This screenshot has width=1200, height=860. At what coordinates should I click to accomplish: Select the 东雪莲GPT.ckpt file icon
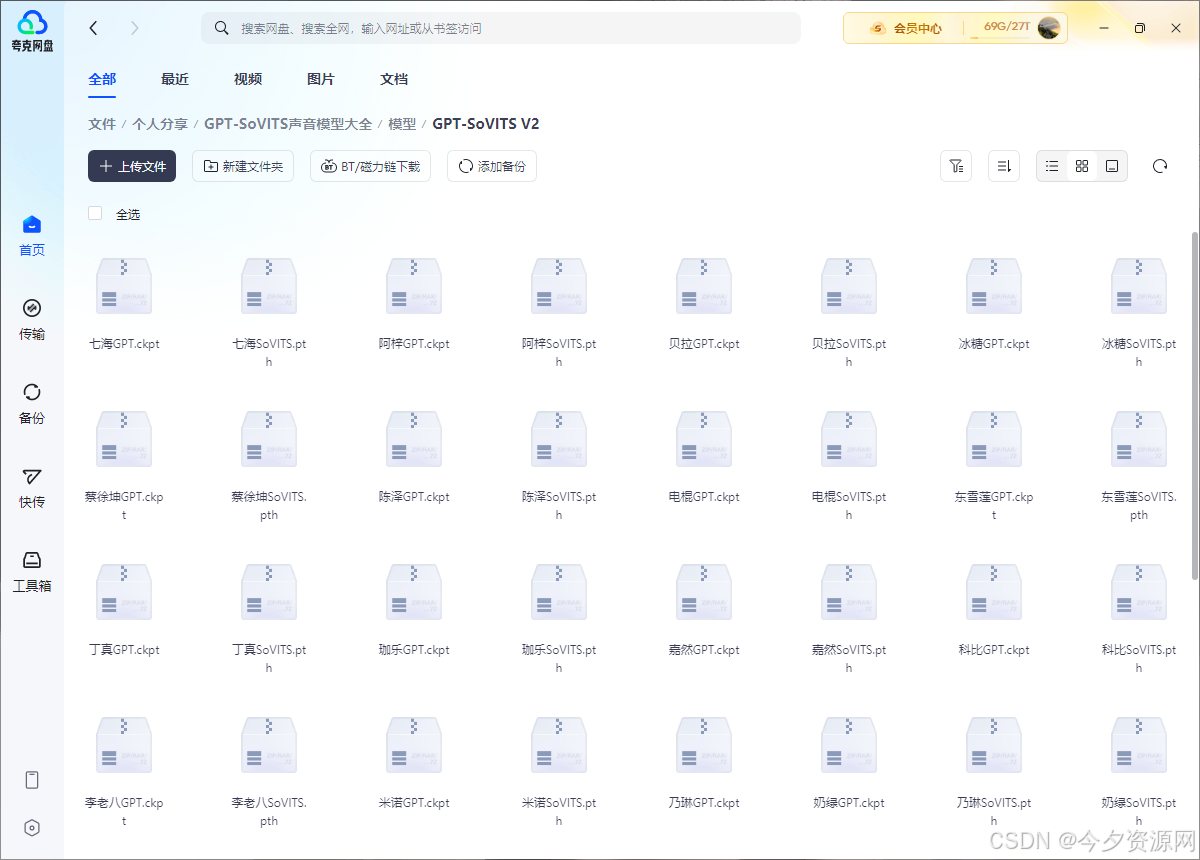point(994,439)
